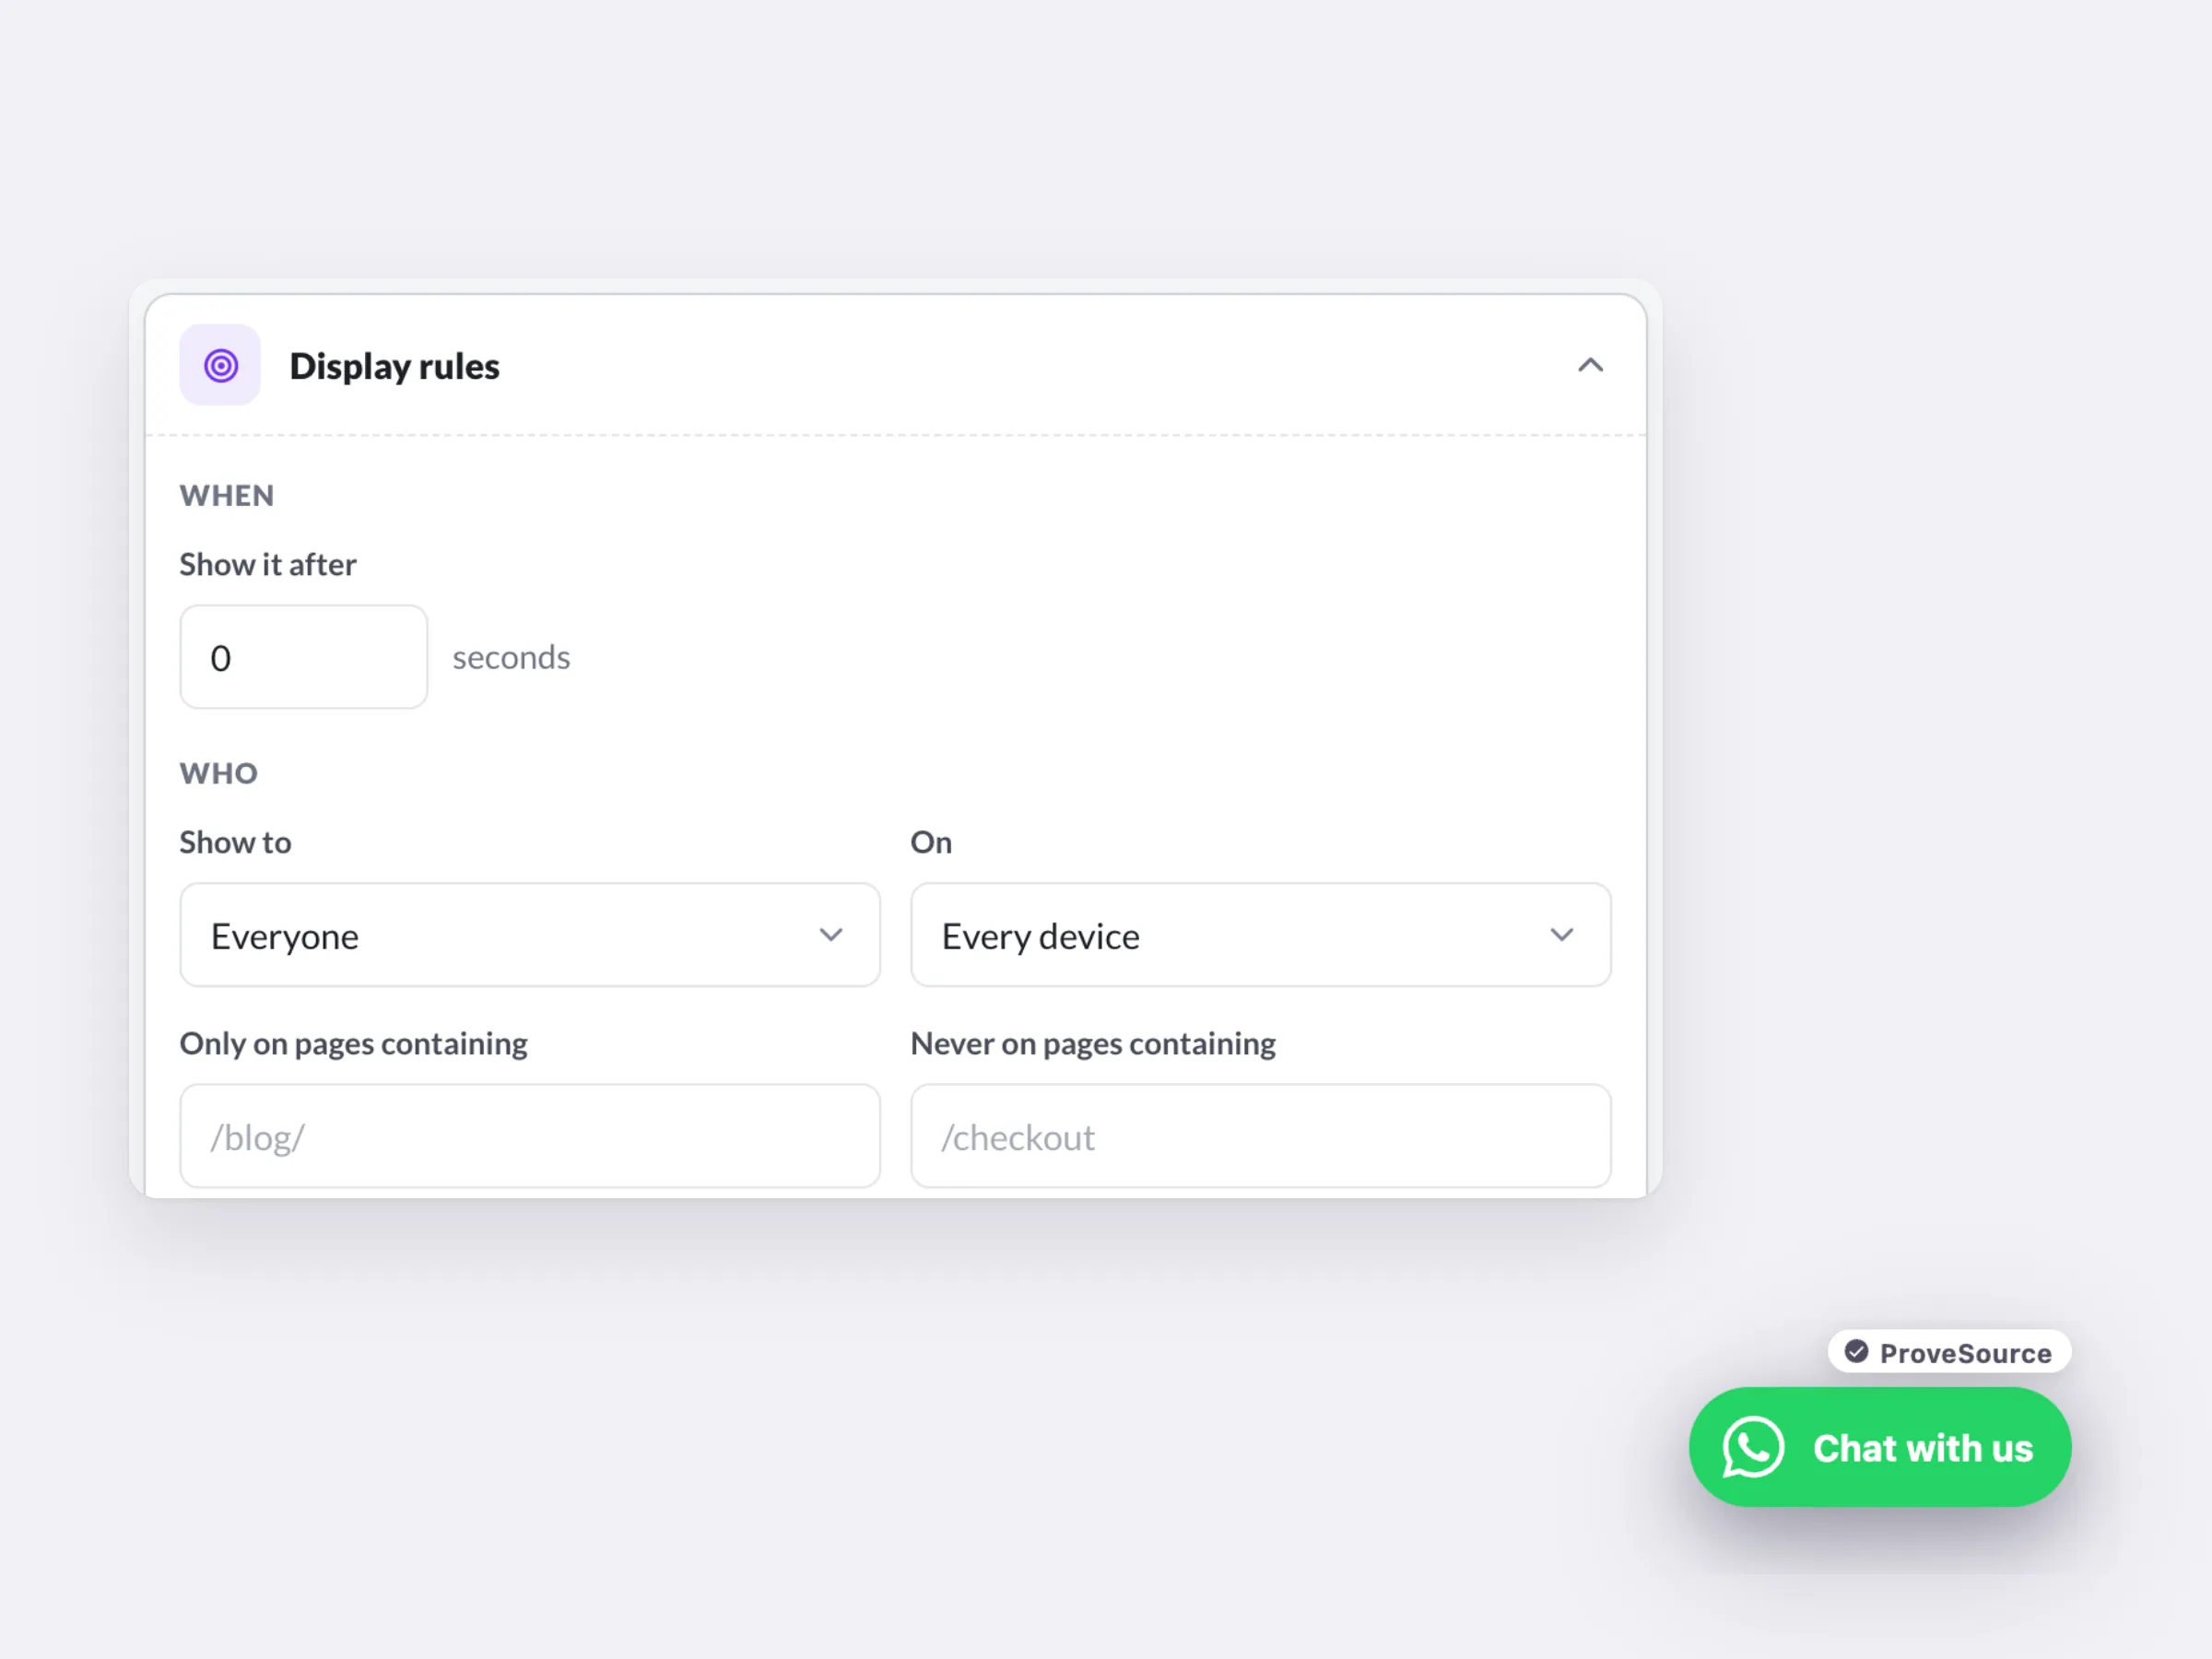This screenshot has height=1659, width=2212.
Task: Click the Only on pages containing label
Action: 354,1044
